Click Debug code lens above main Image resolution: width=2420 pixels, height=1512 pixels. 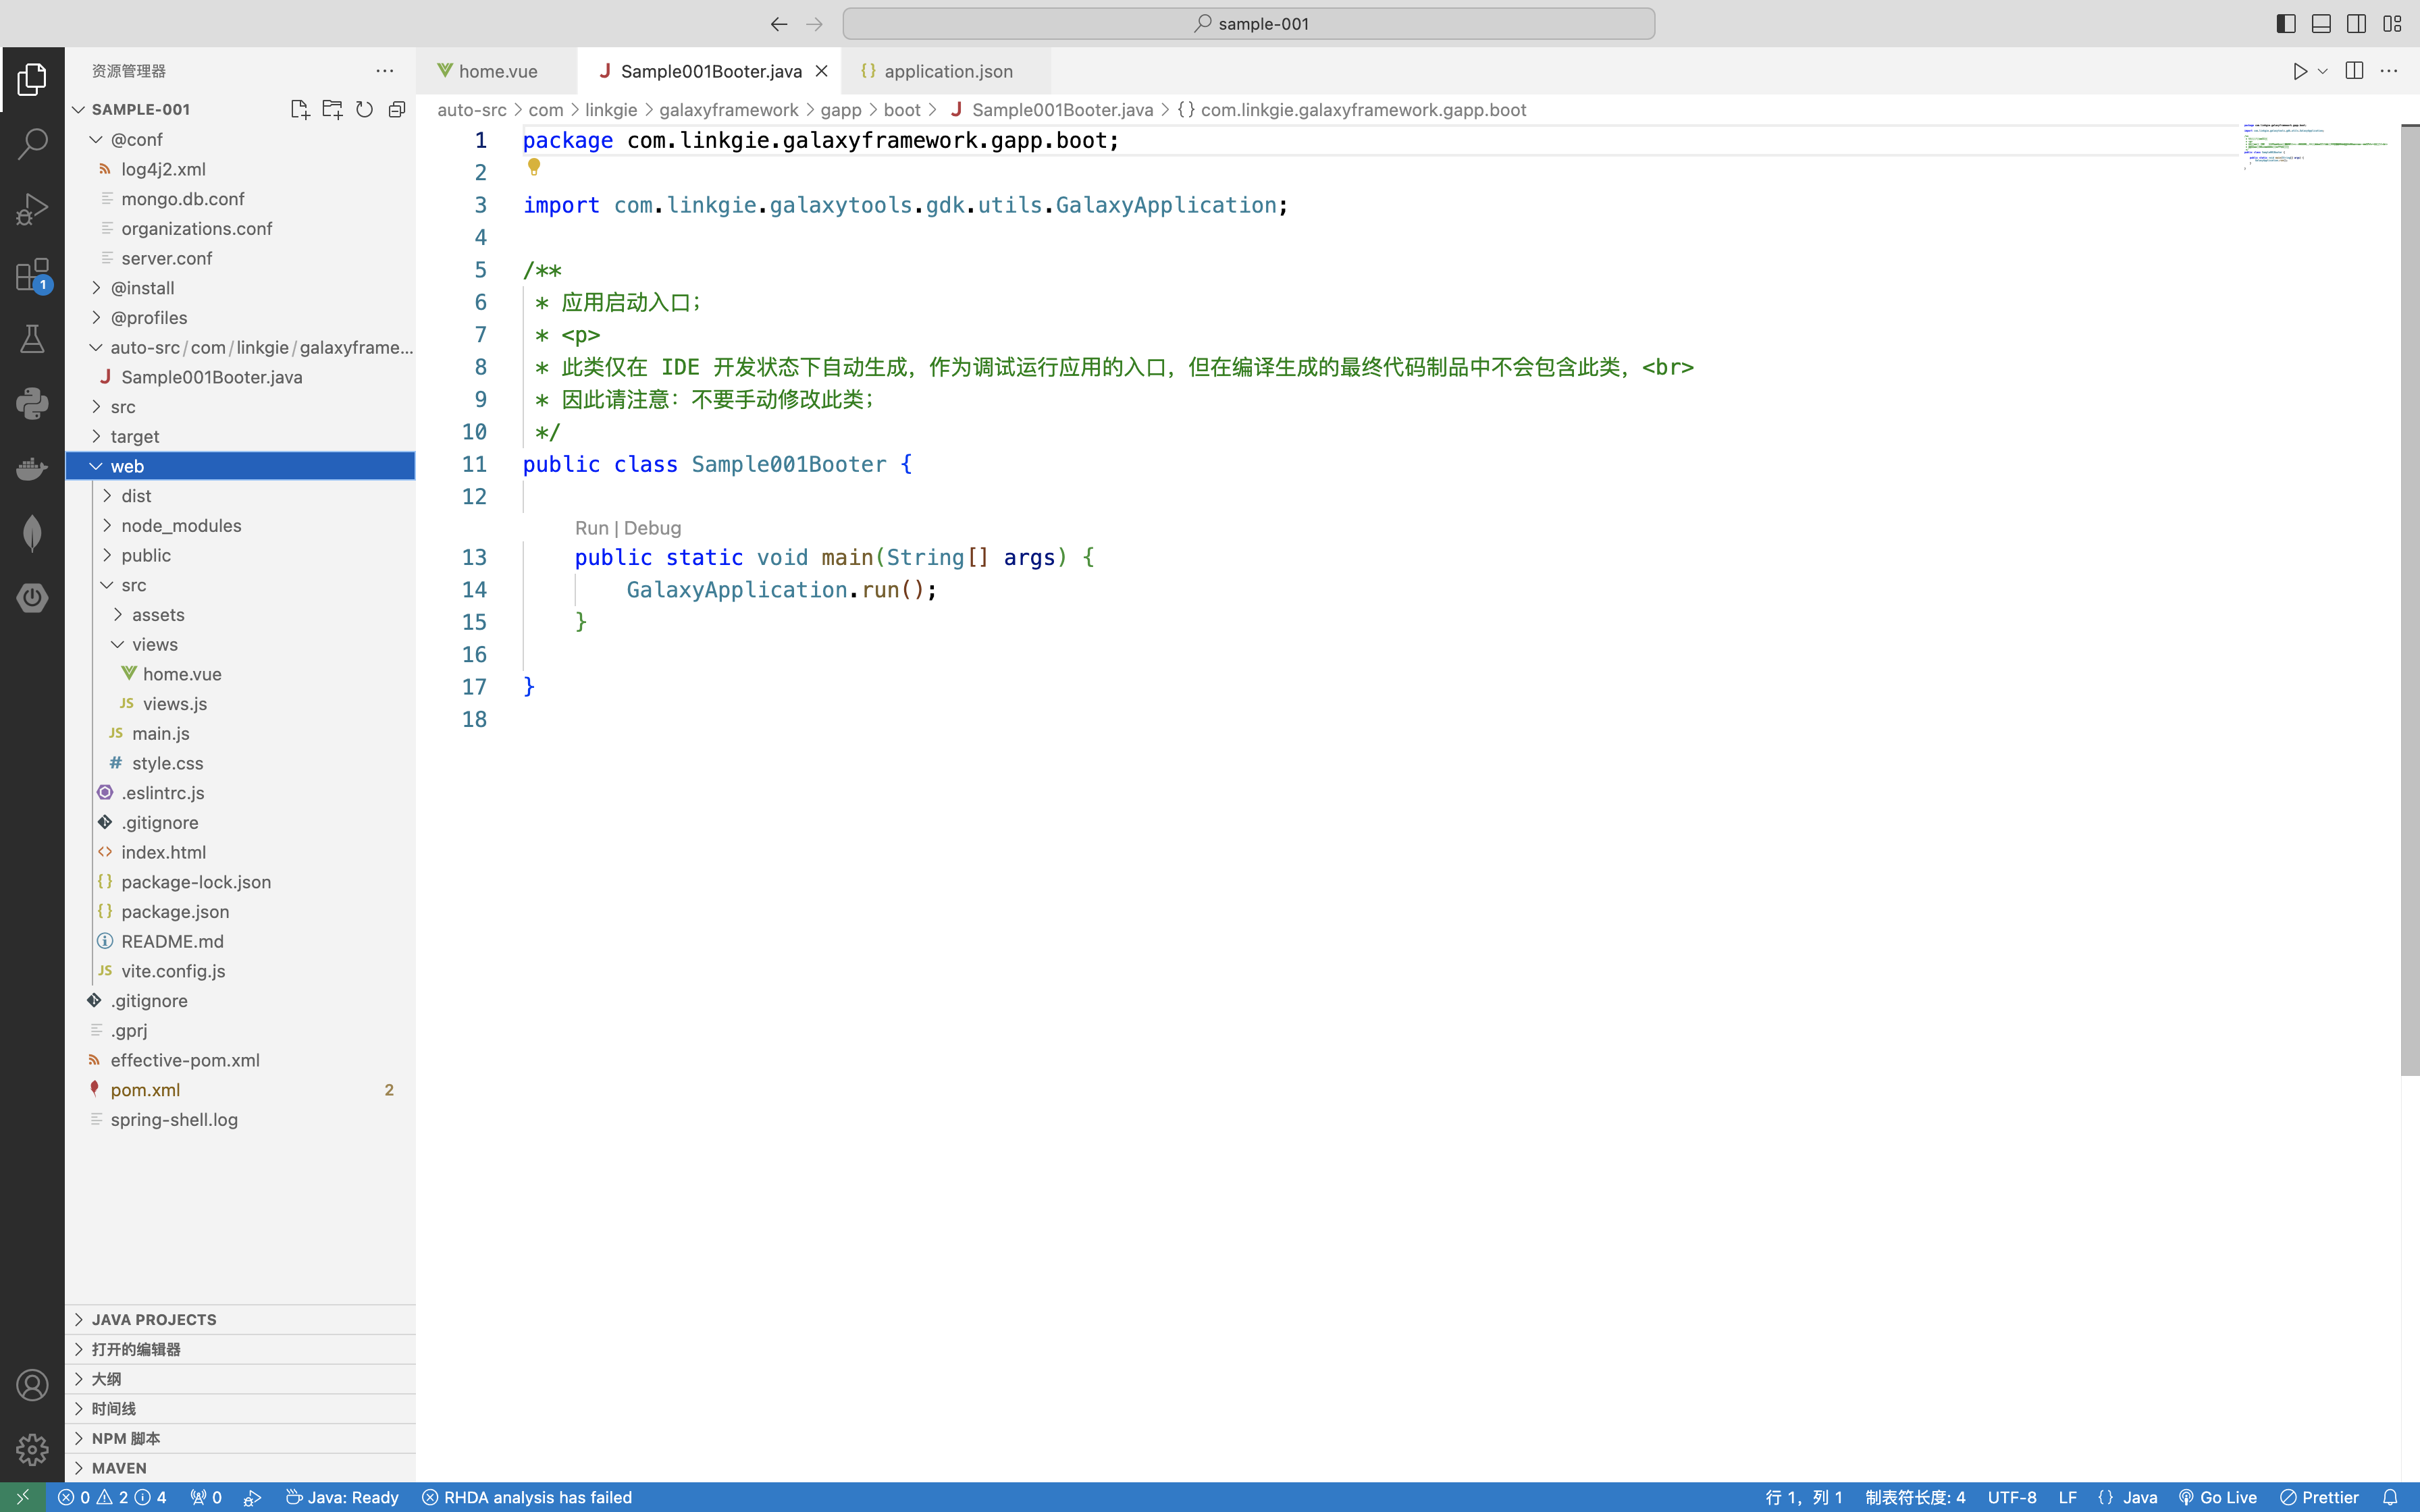click(652, 528)
